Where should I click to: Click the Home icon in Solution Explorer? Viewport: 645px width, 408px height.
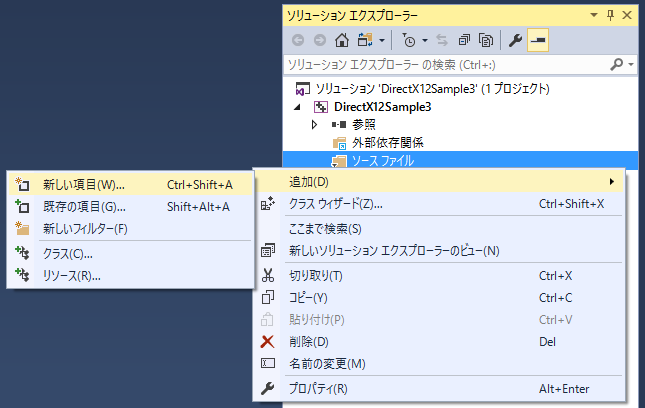[x=342, y=40]
